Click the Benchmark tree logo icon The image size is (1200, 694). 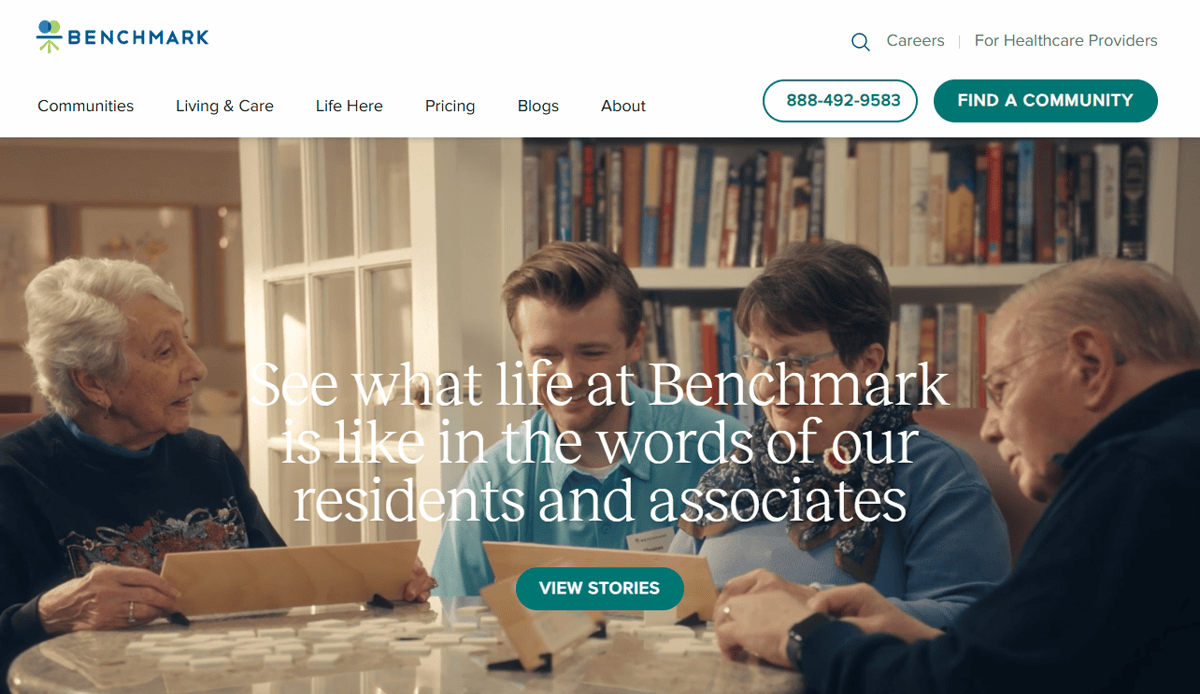(49, 36)
